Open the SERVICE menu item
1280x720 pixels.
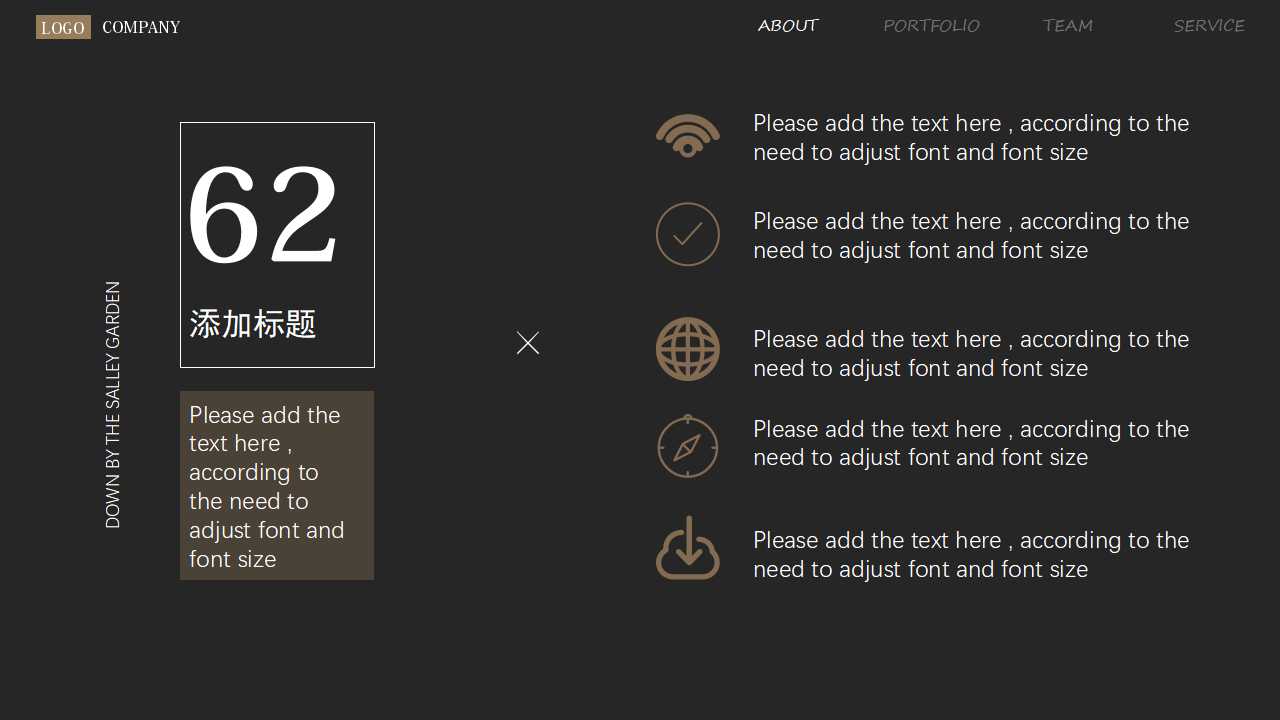(x=1208, y=26)
